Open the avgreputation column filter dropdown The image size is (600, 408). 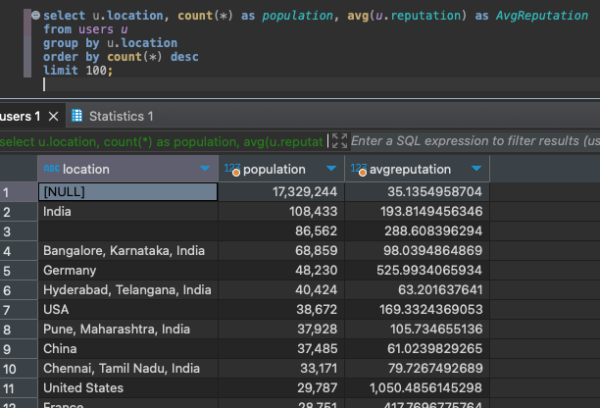(476, 169)
